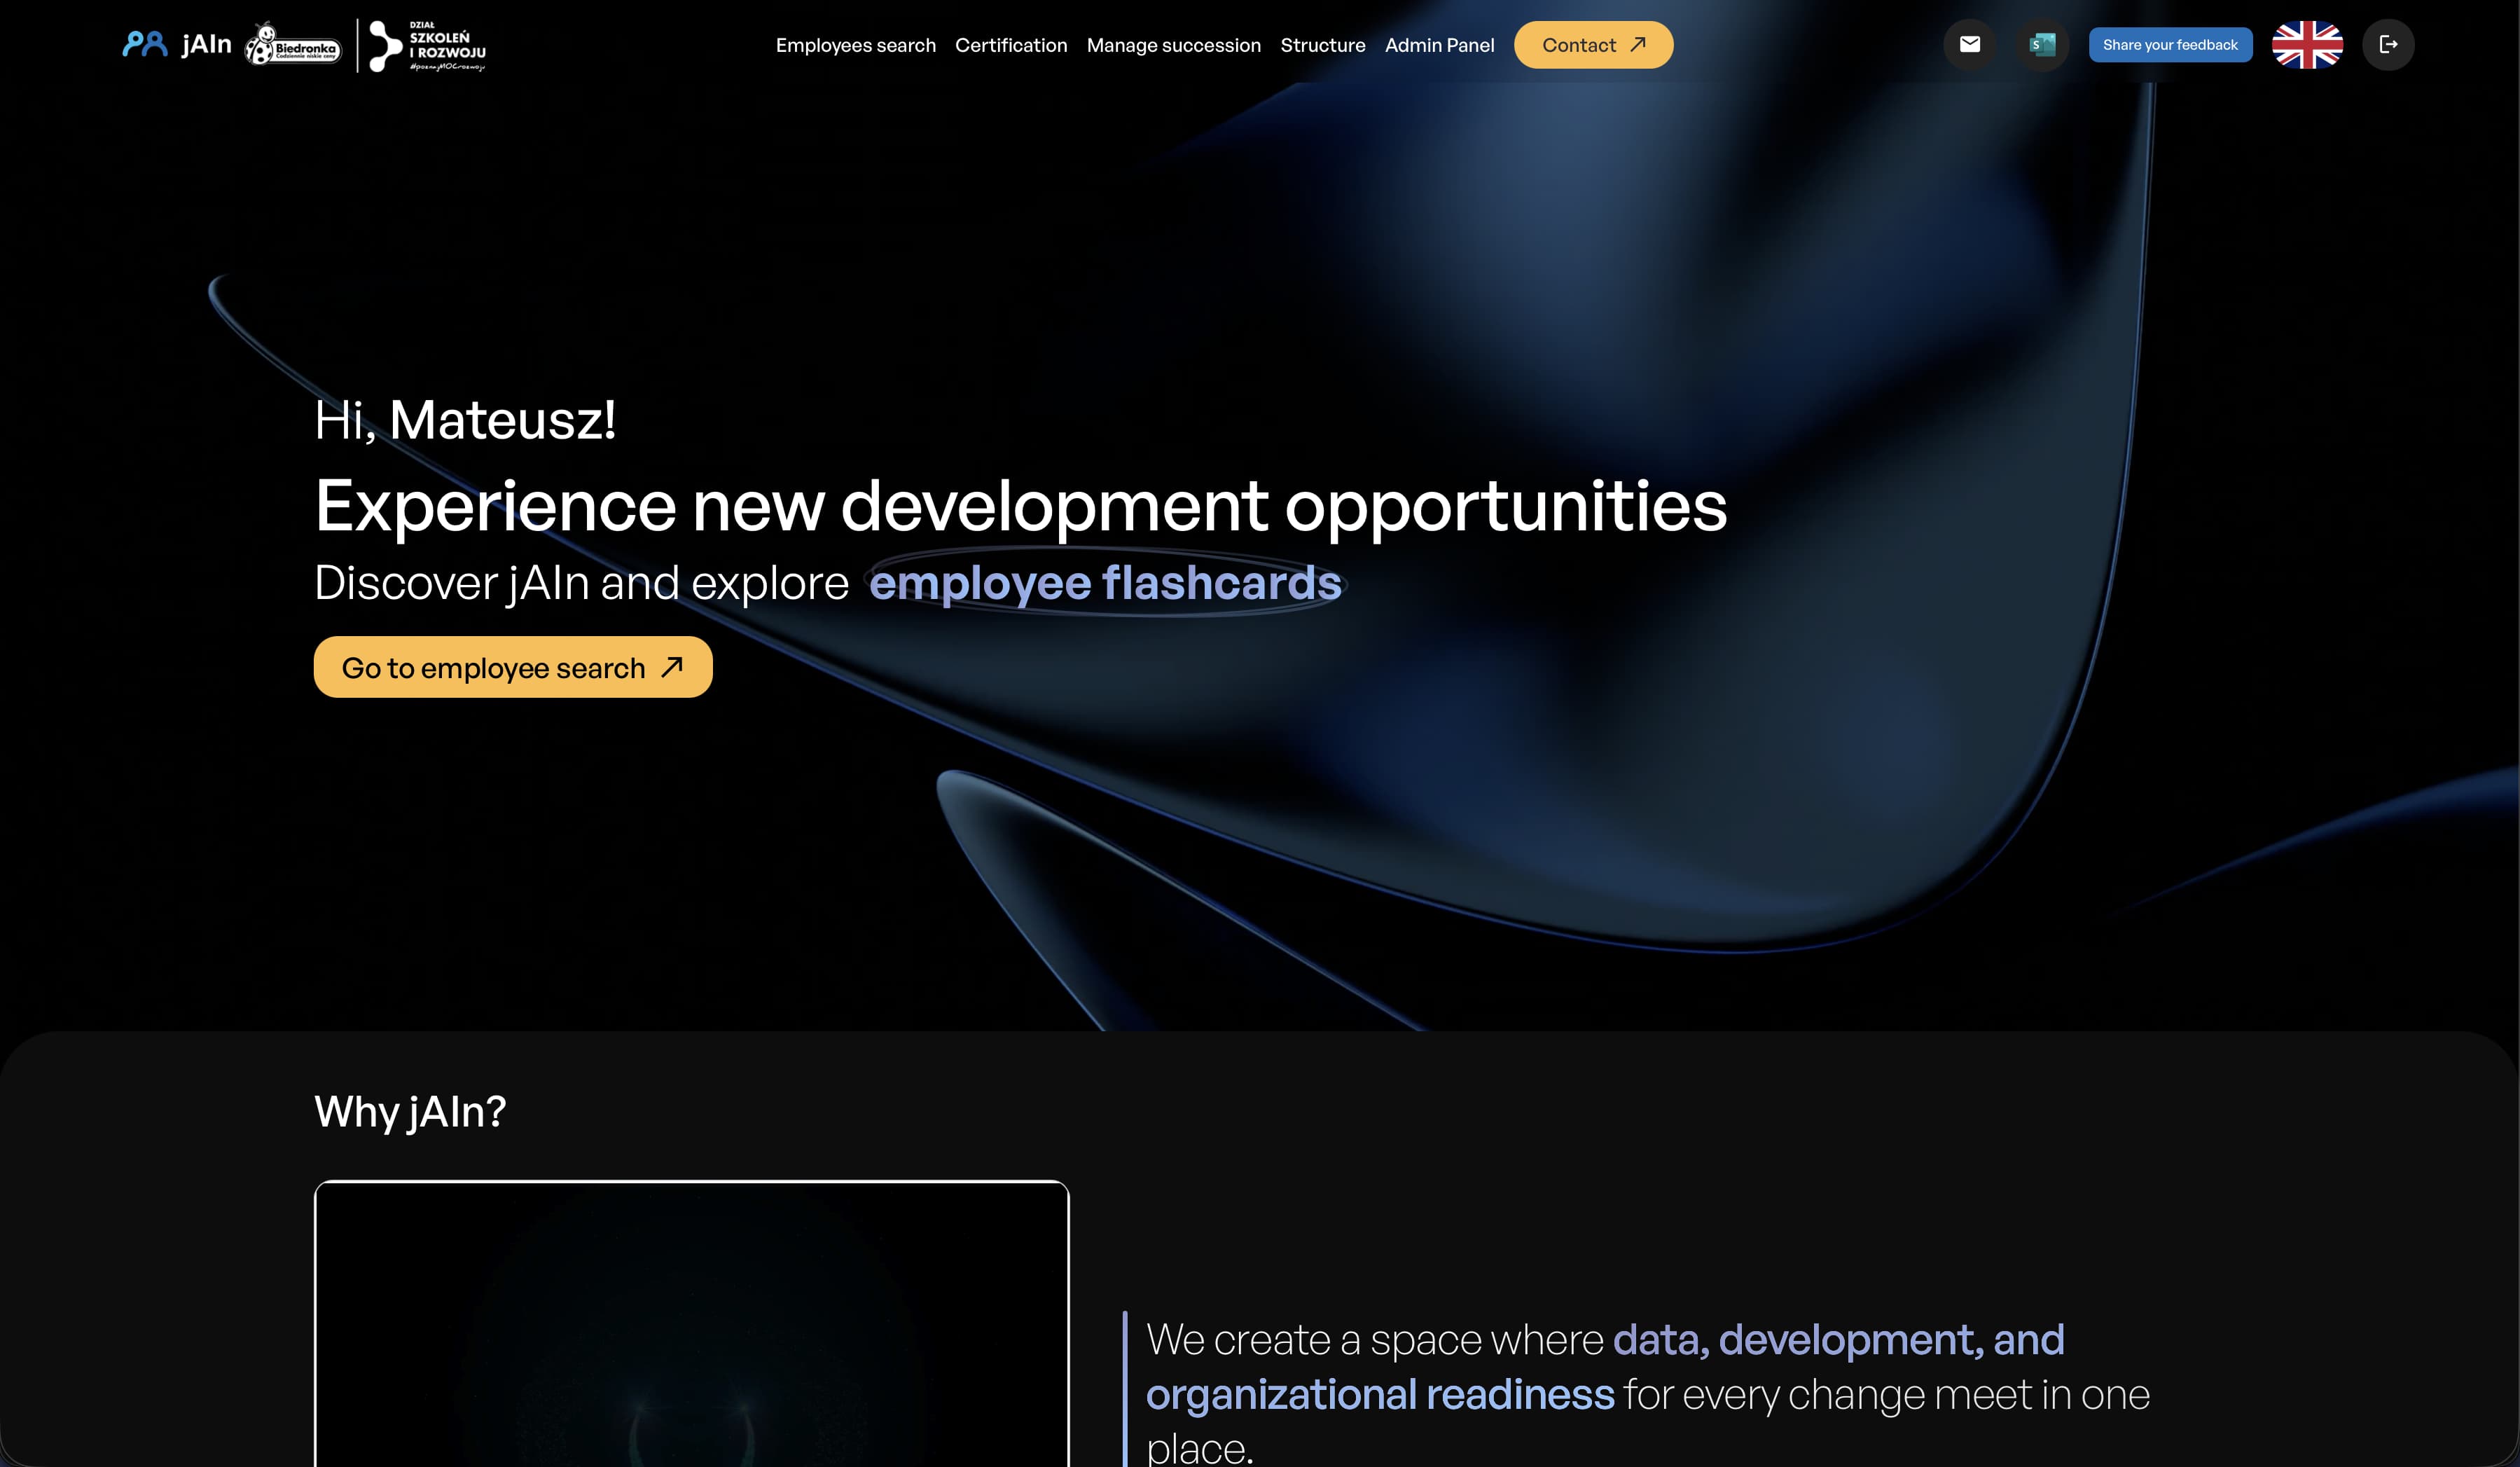Open Employees search from the navigation
Viewport: 2520px width, 1467px height.
(855, 45)
